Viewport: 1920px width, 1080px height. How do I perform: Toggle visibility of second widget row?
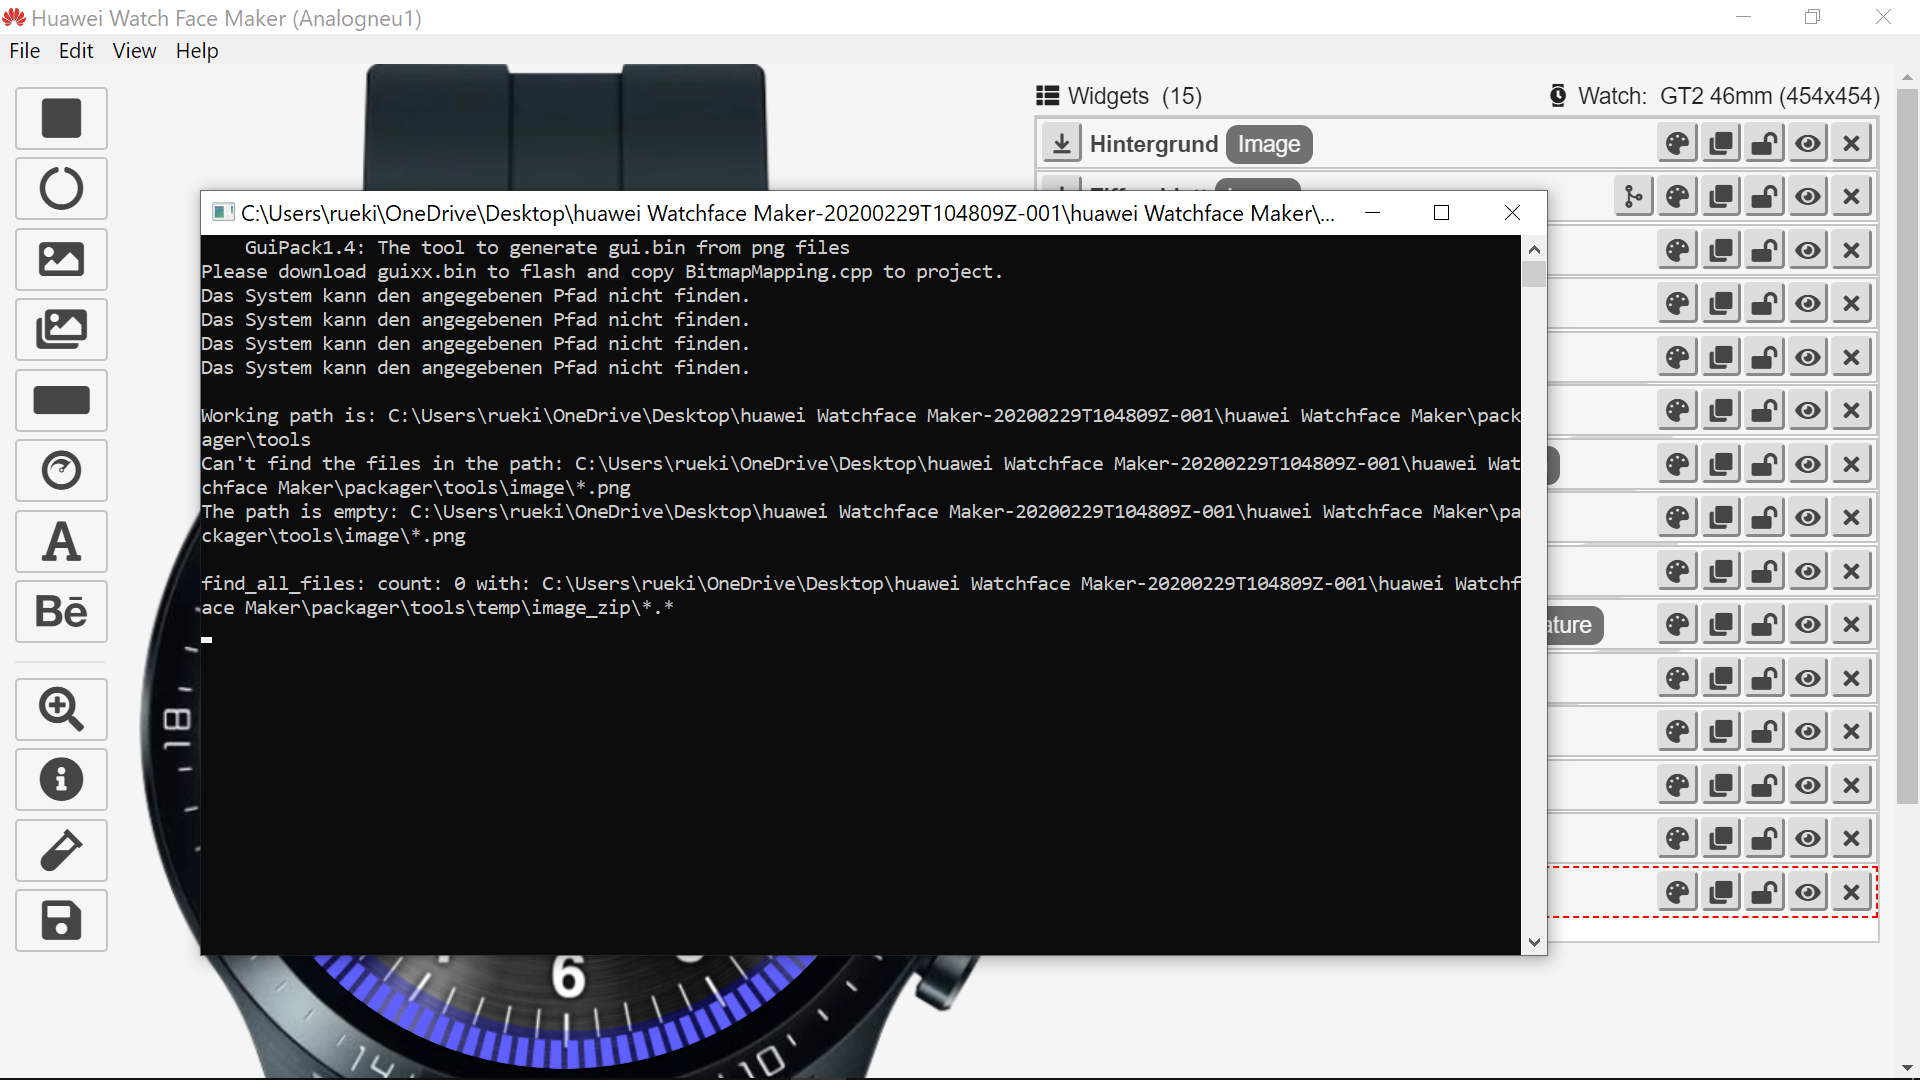coord(1808,196)
